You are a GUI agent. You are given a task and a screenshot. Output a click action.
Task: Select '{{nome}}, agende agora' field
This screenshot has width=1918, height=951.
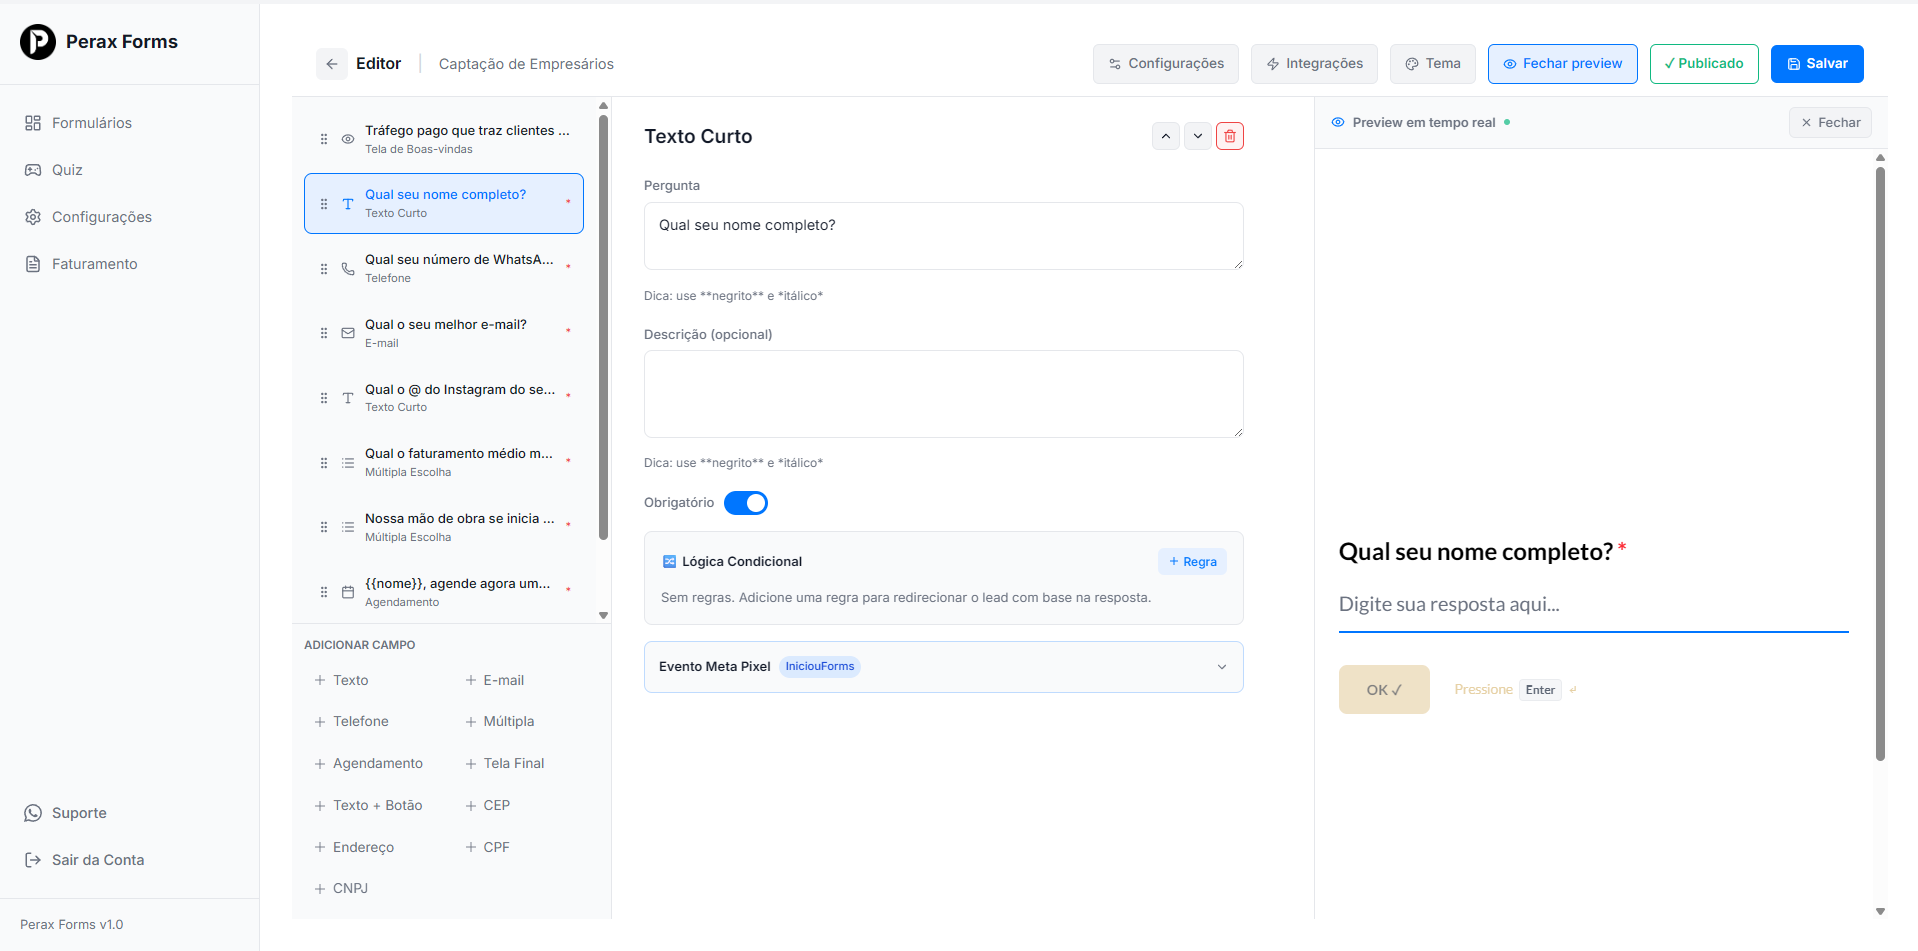click(444, 592)
